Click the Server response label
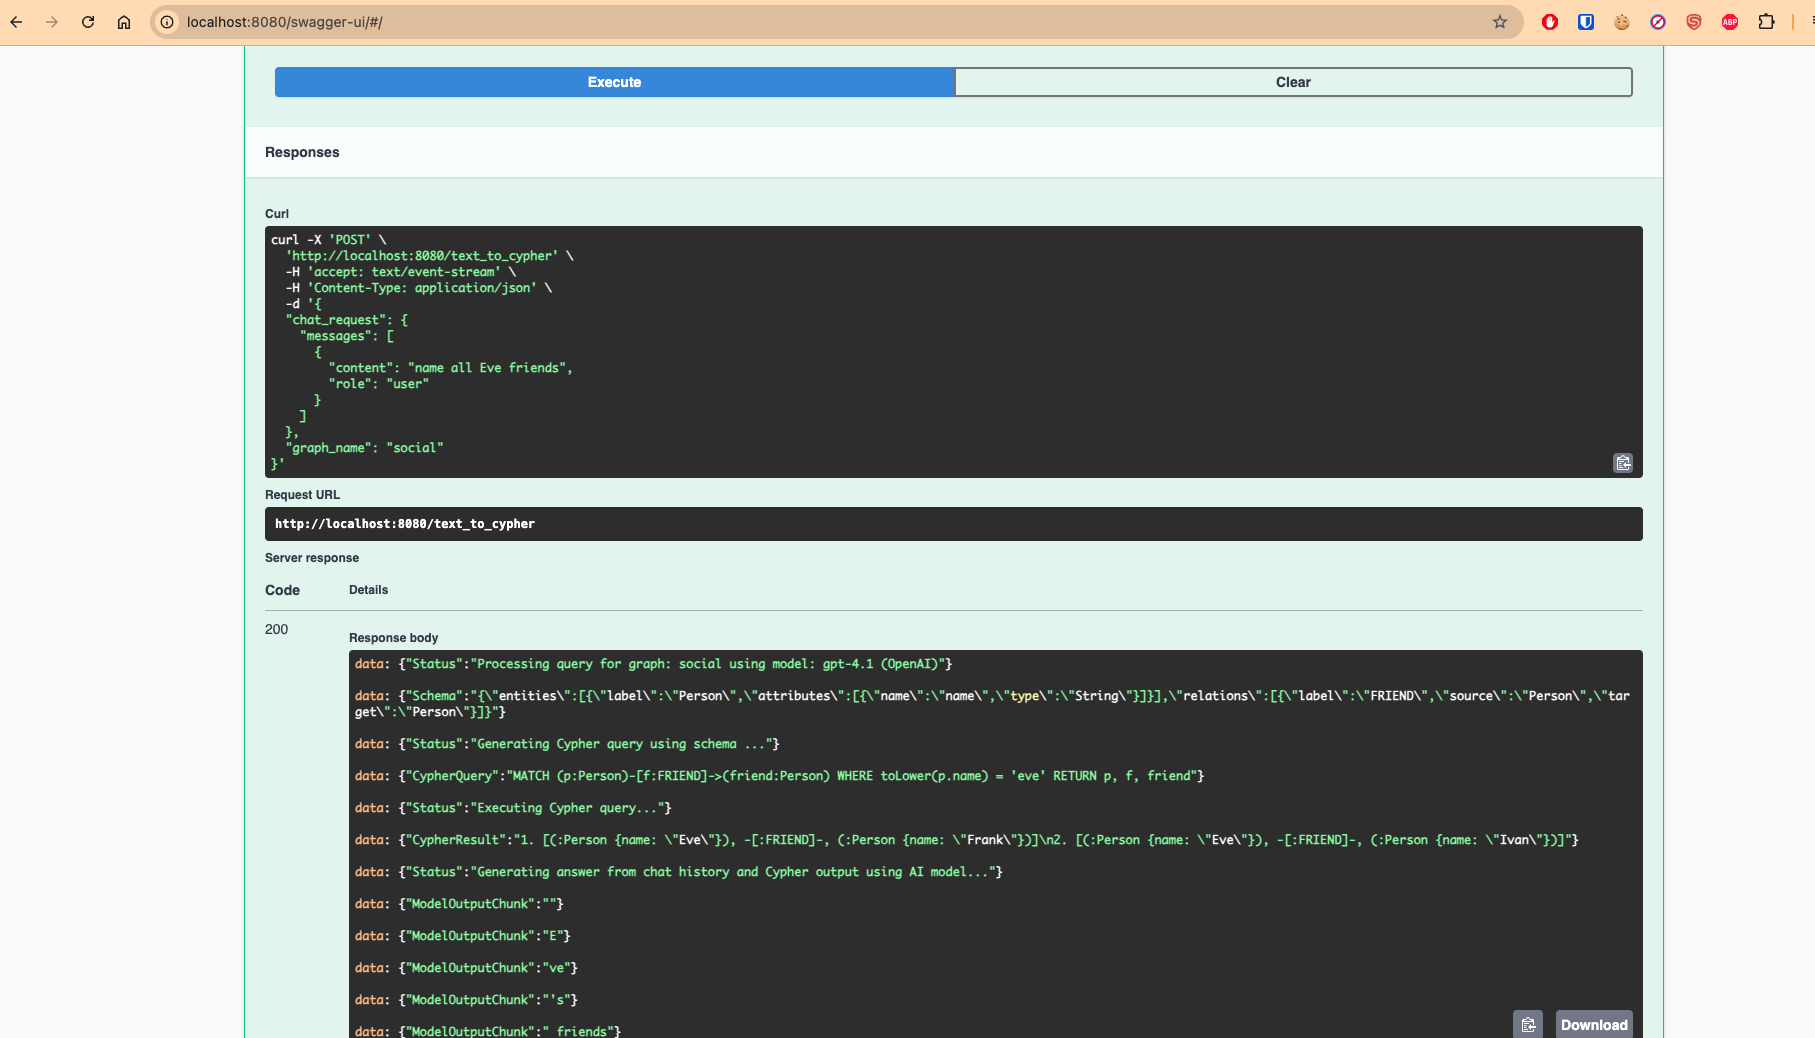This screenshot has width=1815, height=1038. coord(312,558)
